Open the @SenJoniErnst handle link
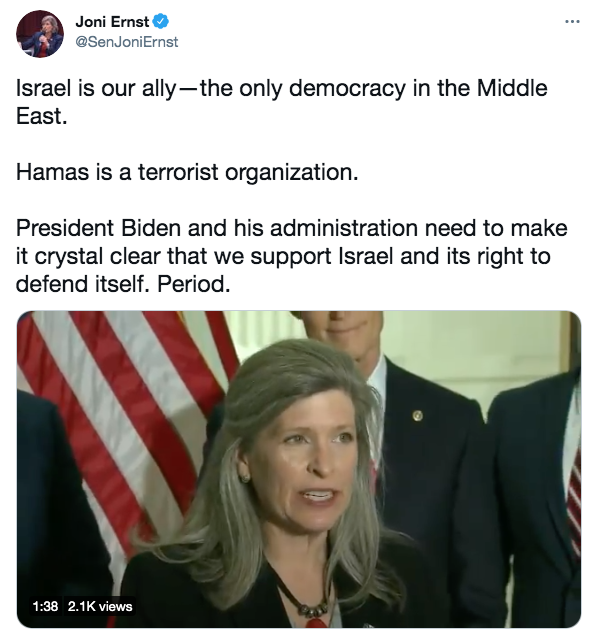 pyautogui.click(x=127, y=42)
